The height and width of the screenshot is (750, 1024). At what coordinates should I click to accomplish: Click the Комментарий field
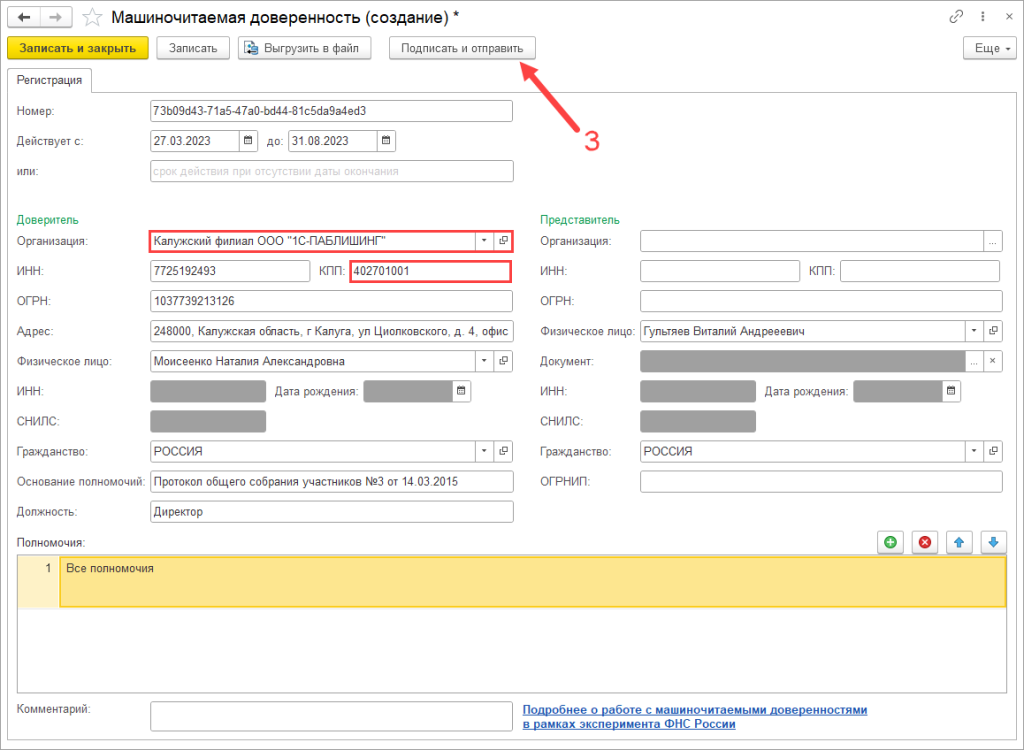pyautogui.click(x=331, y=716)
